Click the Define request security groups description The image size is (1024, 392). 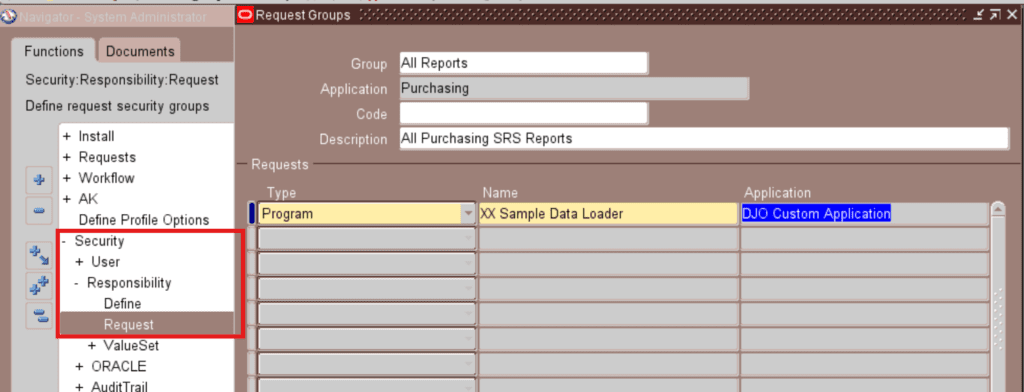pyautogui.click(x=117, y=106)
